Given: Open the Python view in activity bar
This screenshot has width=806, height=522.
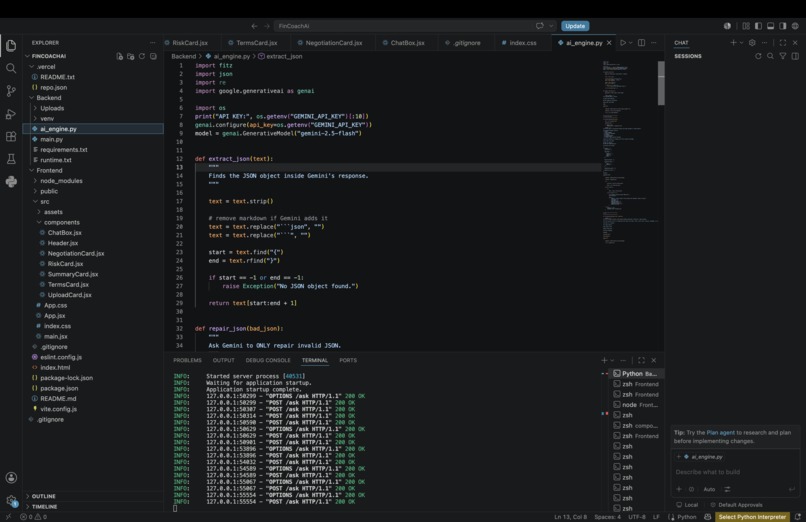Looking at the screenshot, I should tap(11, 181).
